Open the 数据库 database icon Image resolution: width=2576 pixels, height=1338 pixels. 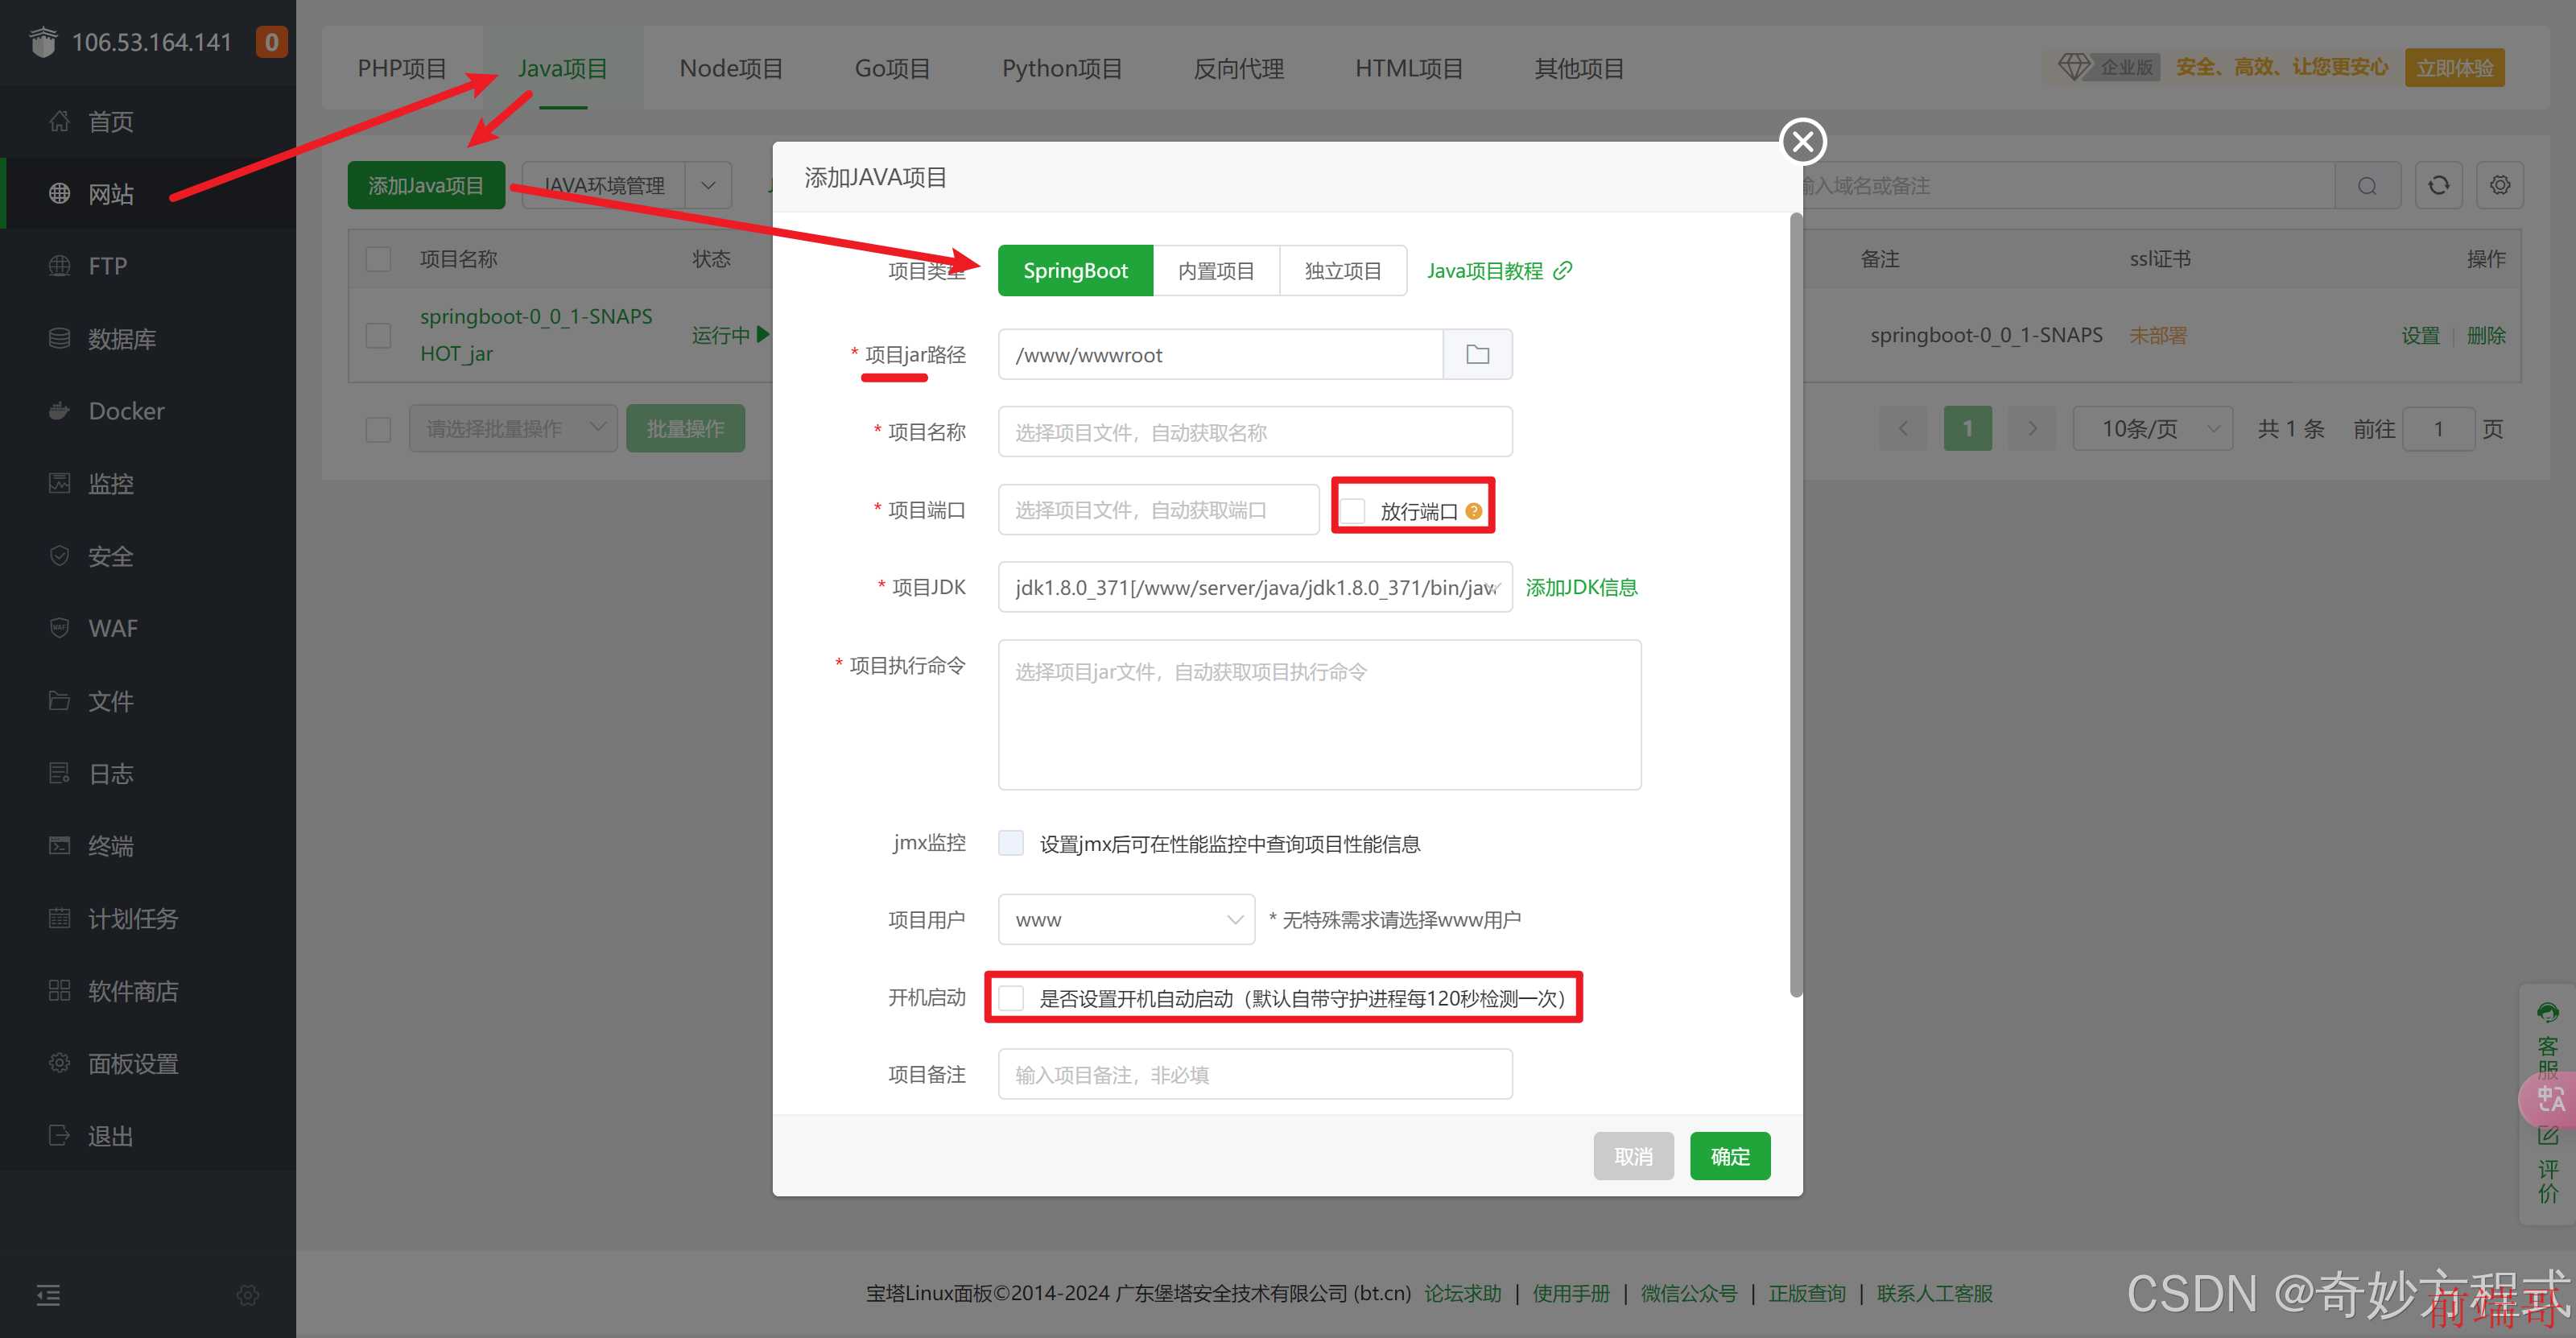point(59,338)
